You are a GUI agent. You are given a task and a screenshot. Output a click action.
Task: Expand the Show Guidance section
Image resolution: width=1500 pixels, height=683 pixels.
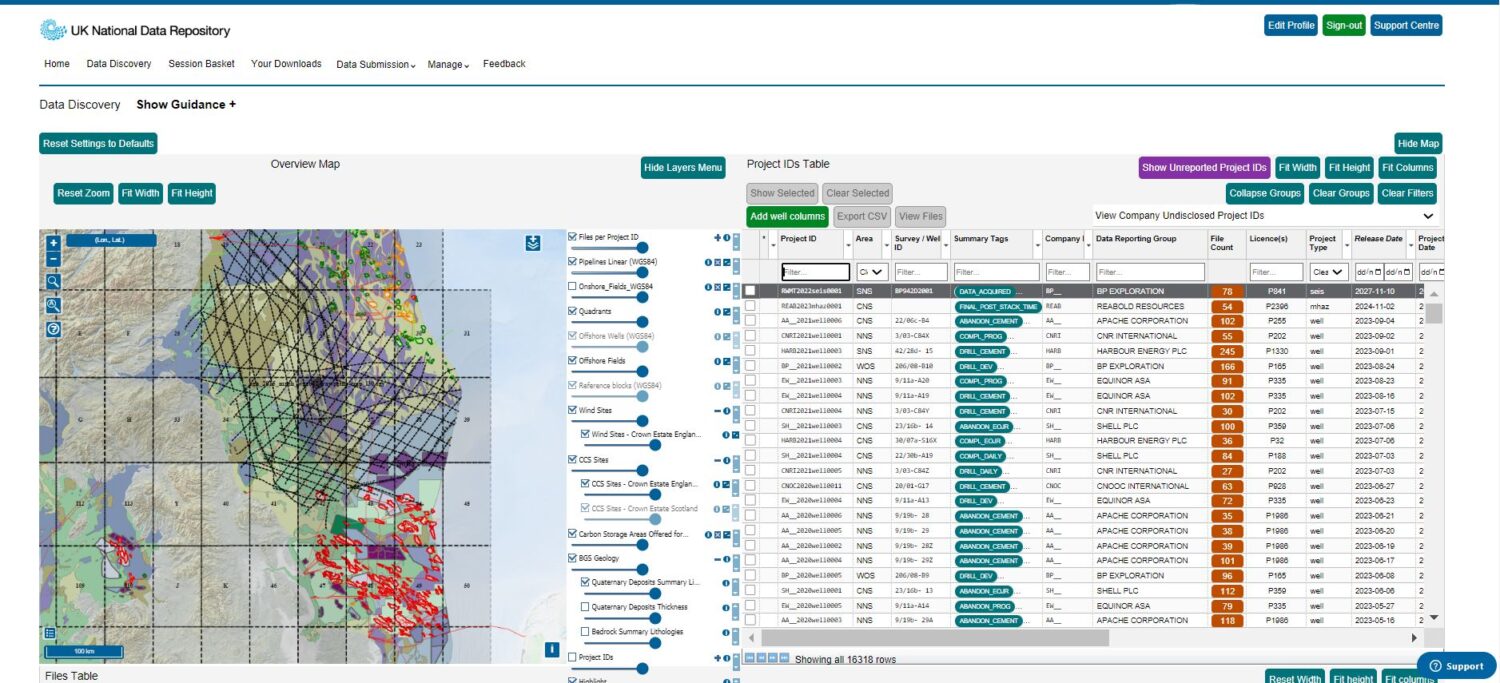tap(186, 104)
